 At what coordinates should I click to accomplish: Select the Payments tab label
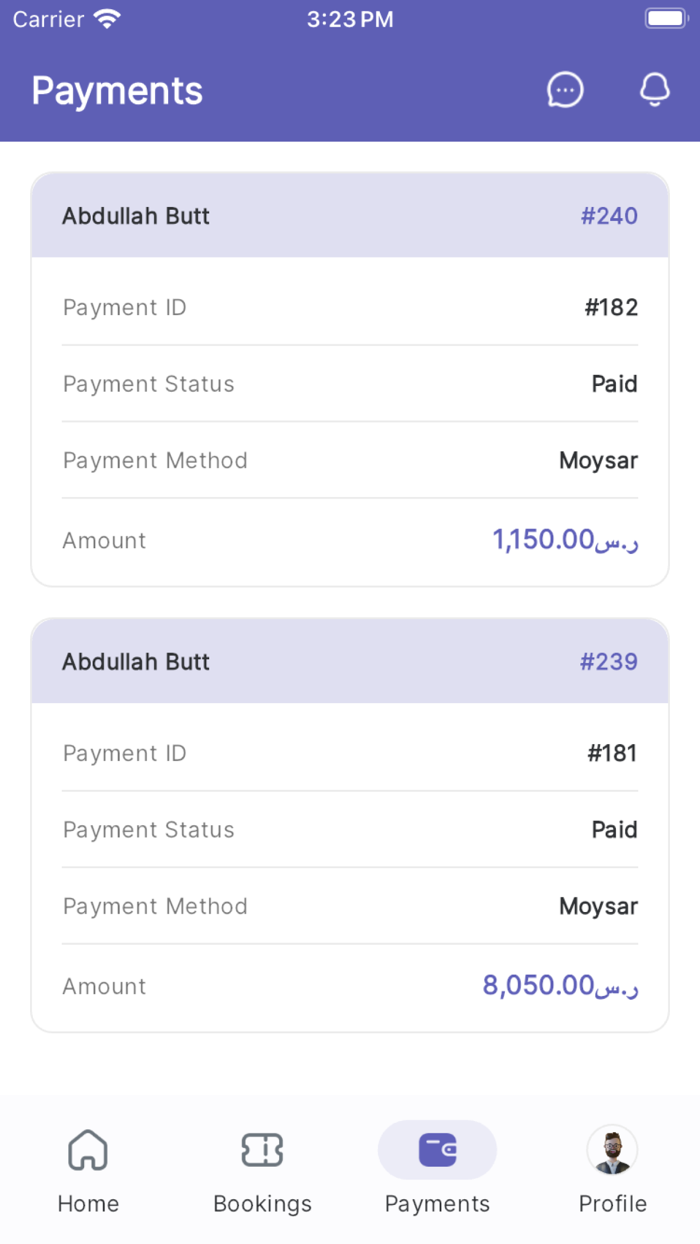(437, 1204)
